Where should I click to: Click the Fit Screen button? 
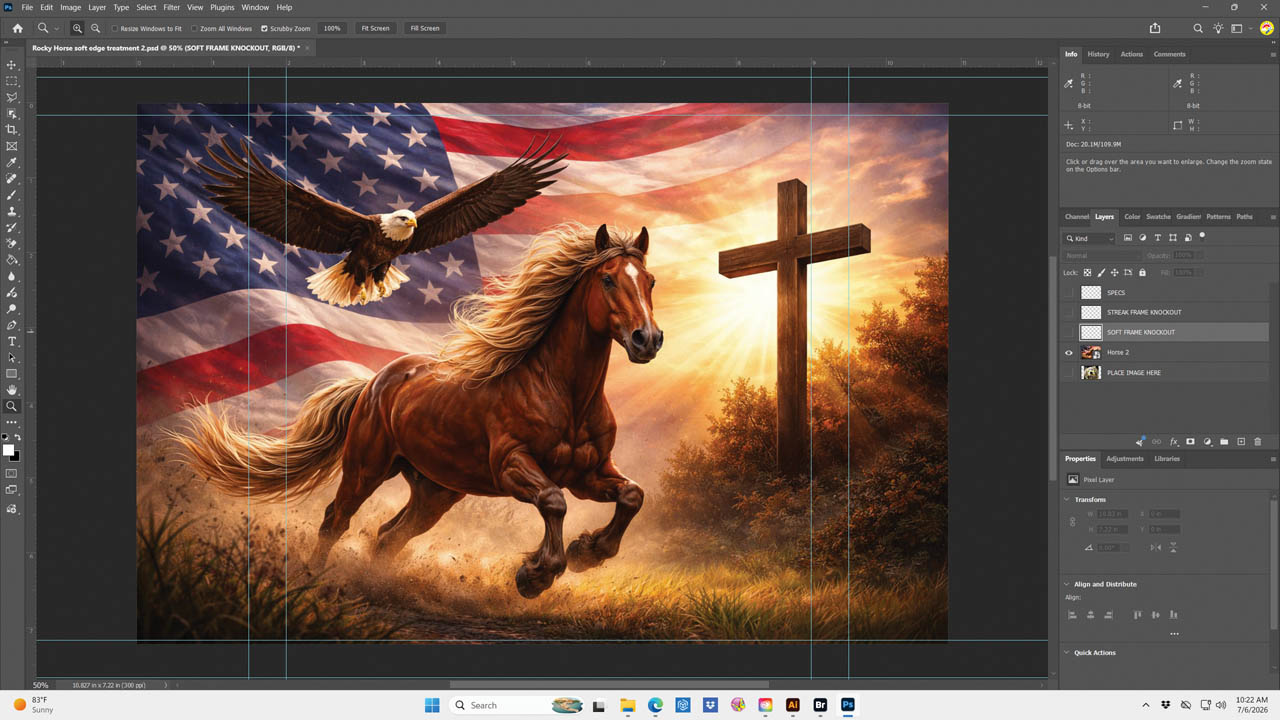(x=375, y=28)
